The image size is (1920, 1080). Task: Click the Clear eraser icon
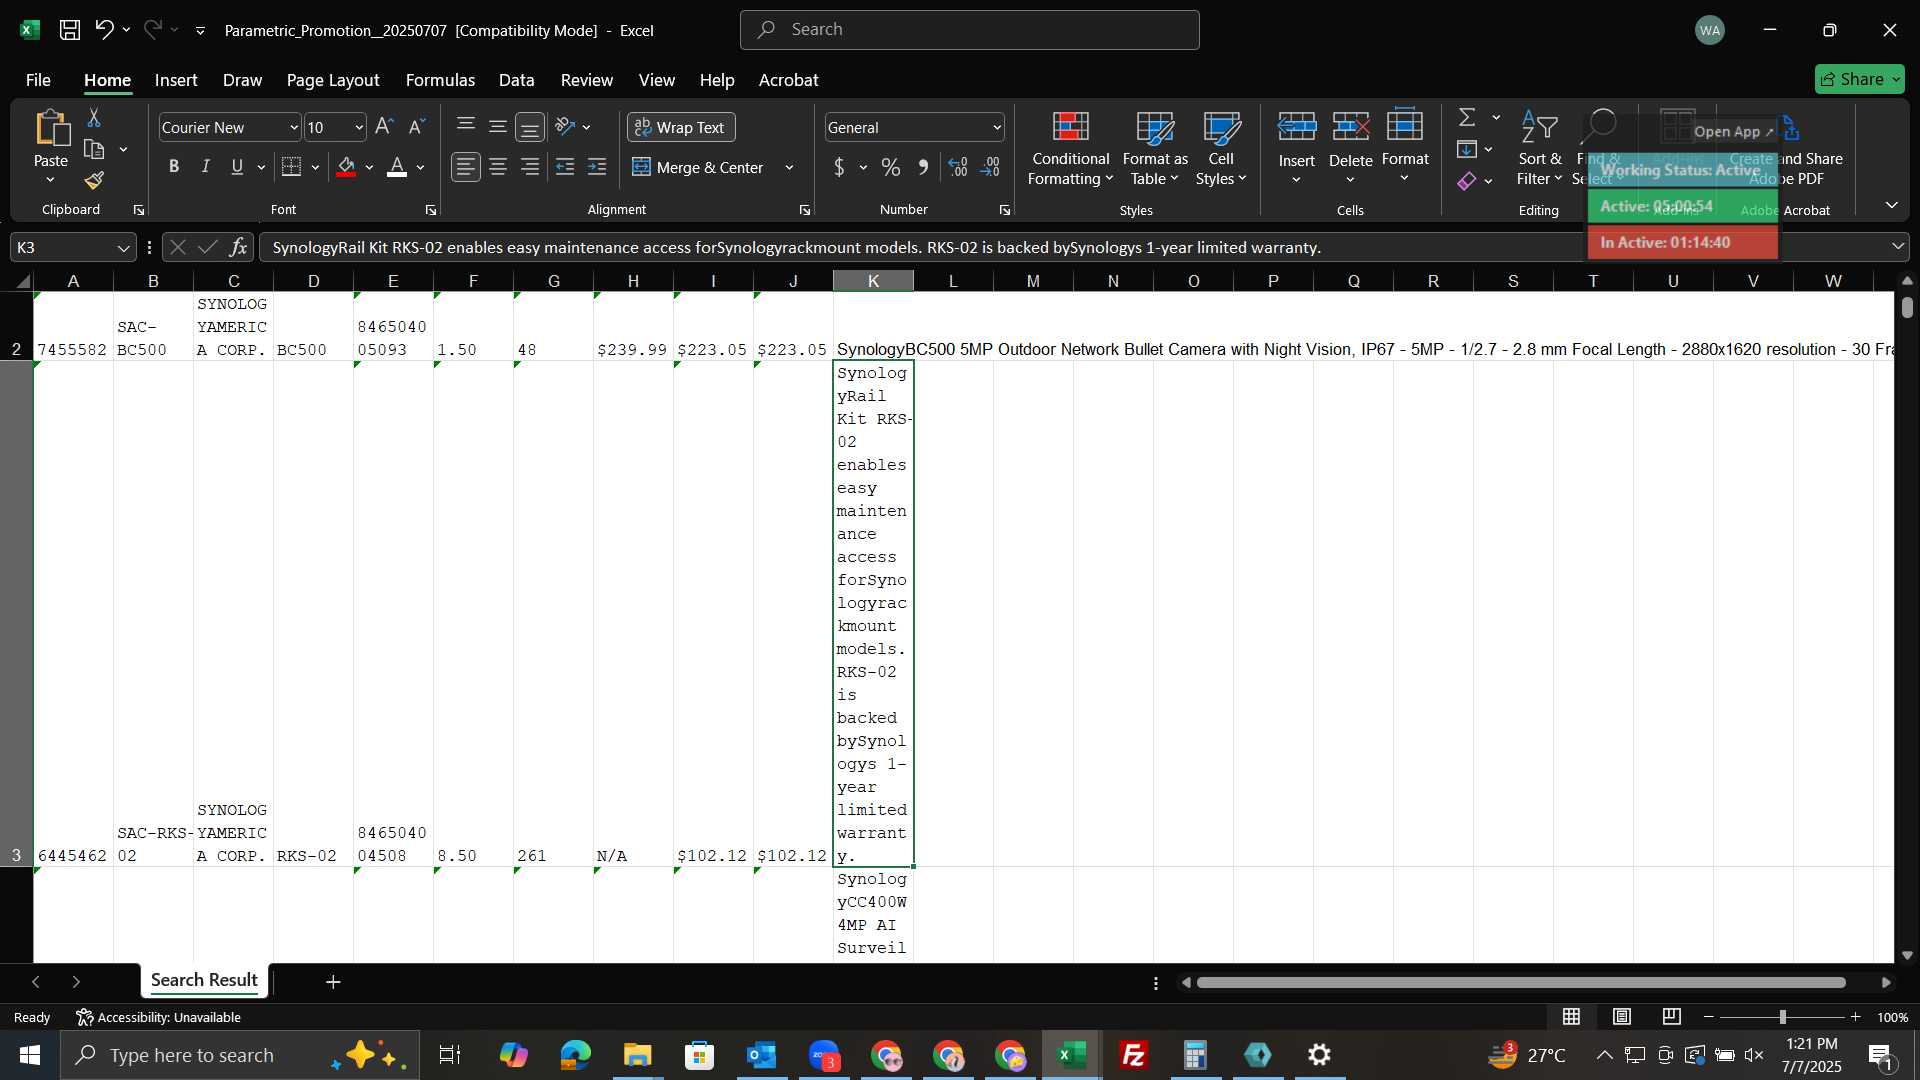[x=1467, y=181]
